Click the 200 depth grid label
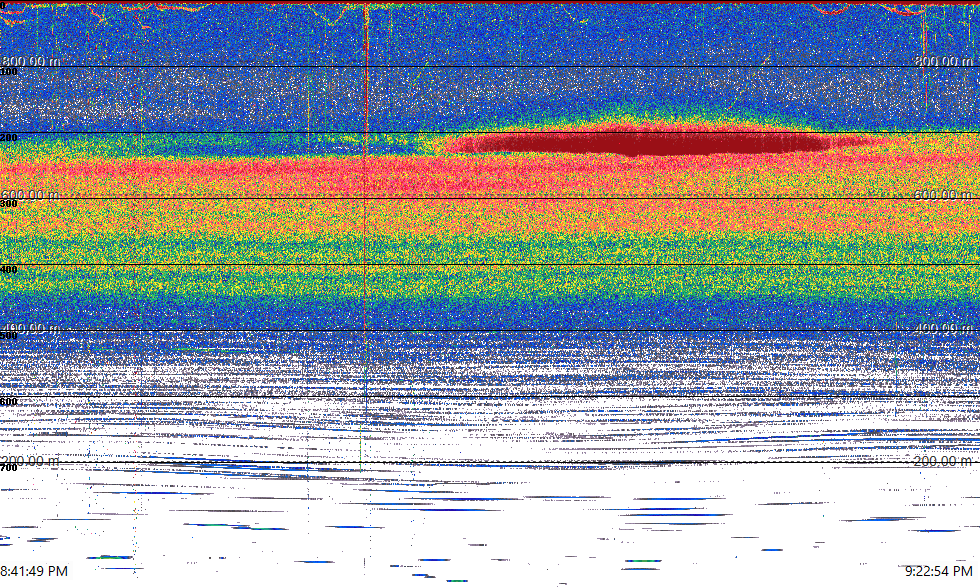The image size is (980, 588). [9, 137]
